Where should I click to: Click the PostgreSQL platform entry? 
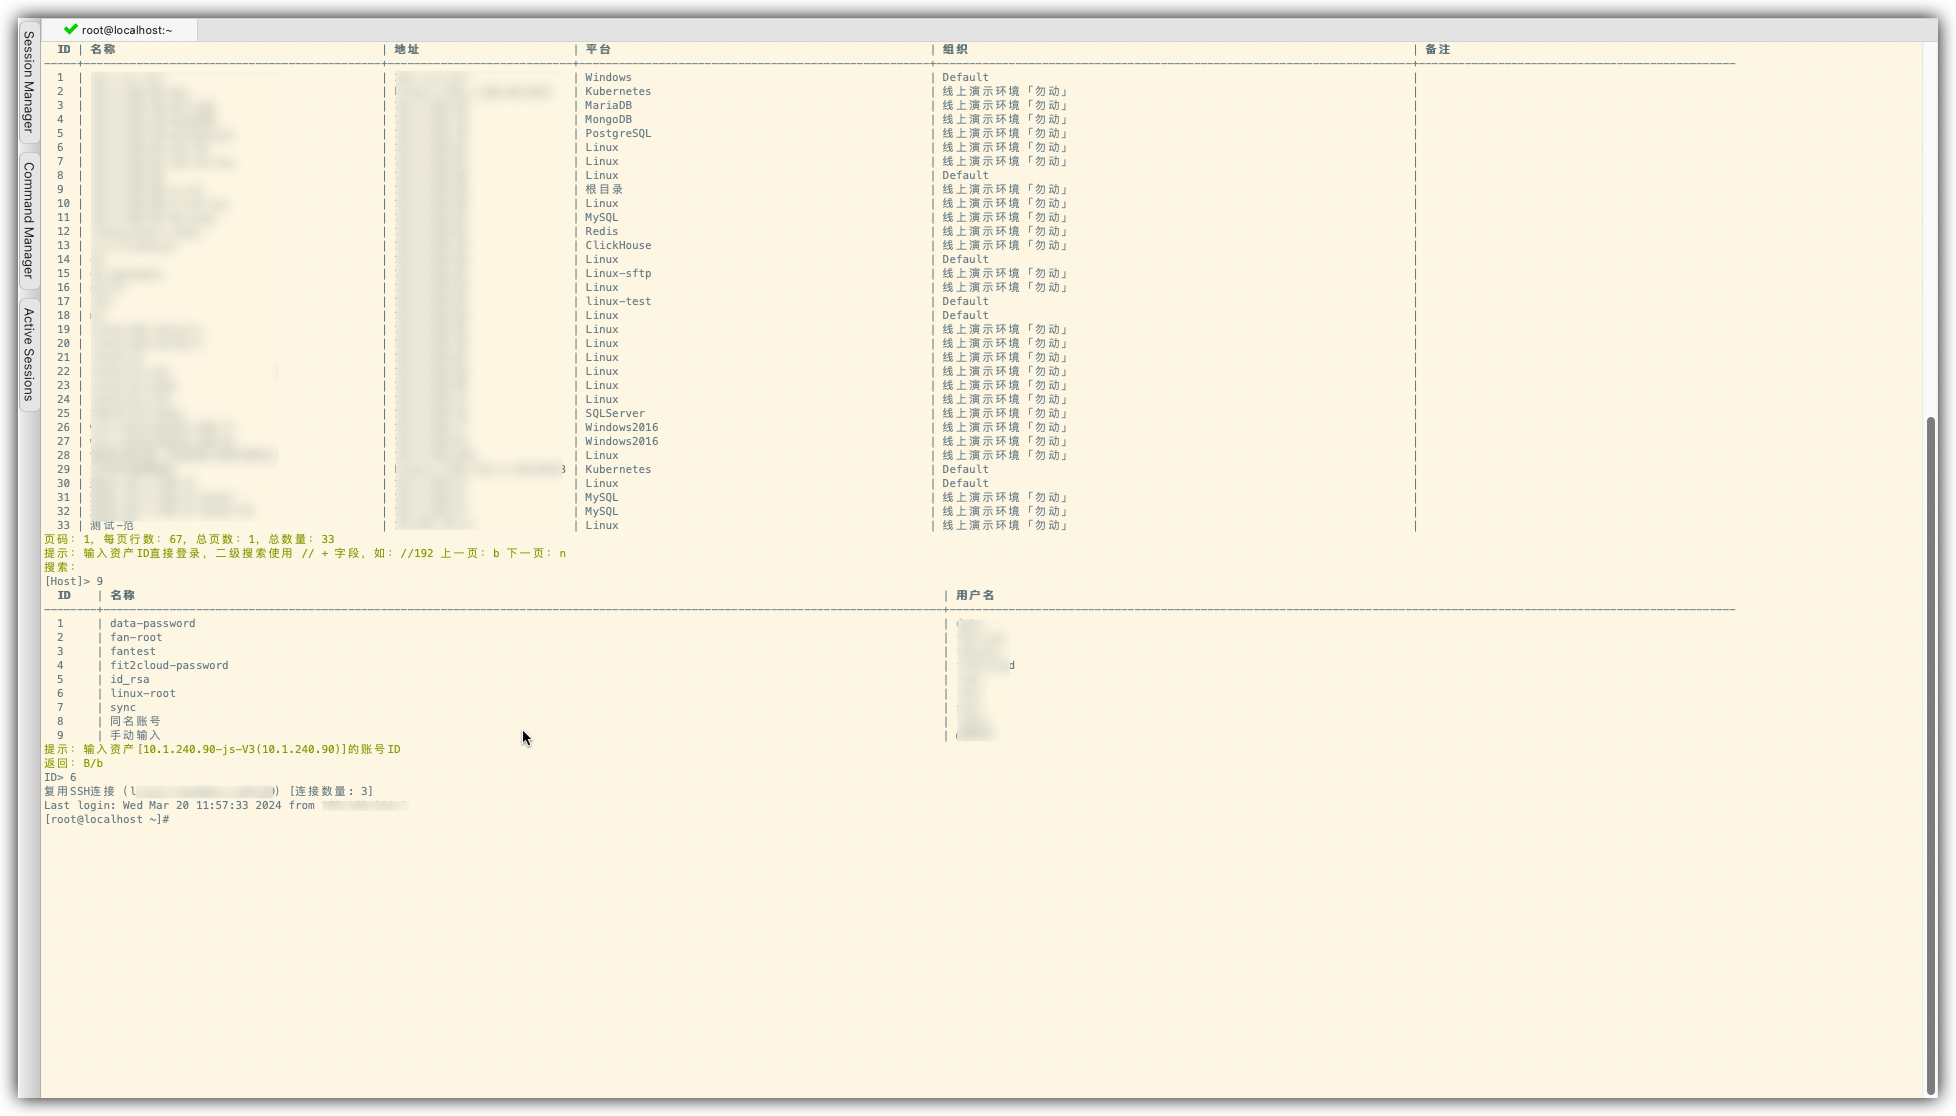(618, 133)
